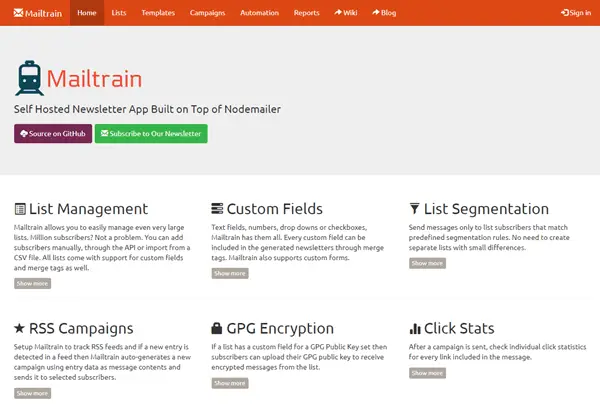Click the Wiki external arrow icon
This screenshot has height=408, width=600.
(338, 12)
